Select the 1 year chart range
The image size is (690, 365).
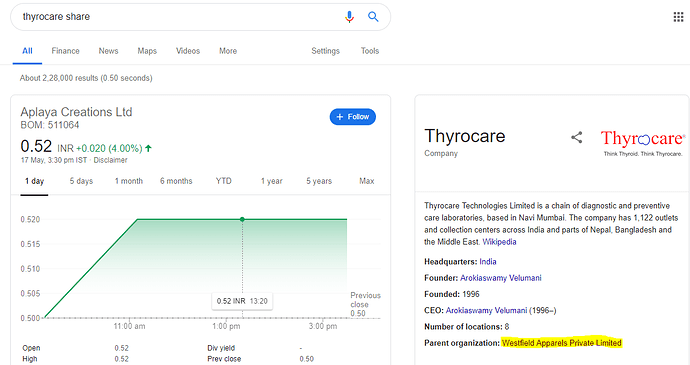[271, 181]
